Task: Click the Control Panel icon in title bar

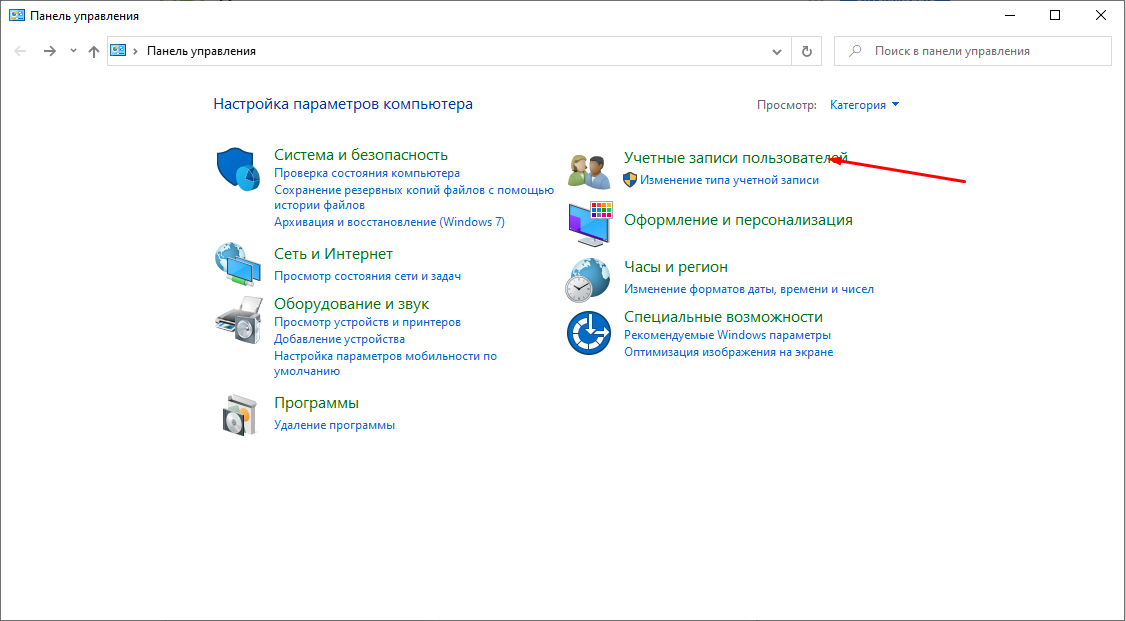Action: pos(17,15)
